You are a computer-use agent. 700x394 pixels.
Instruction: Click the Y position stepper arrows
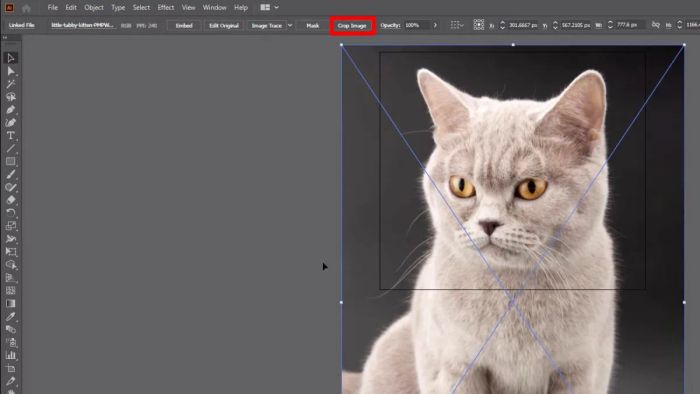[x=555, y=25]
